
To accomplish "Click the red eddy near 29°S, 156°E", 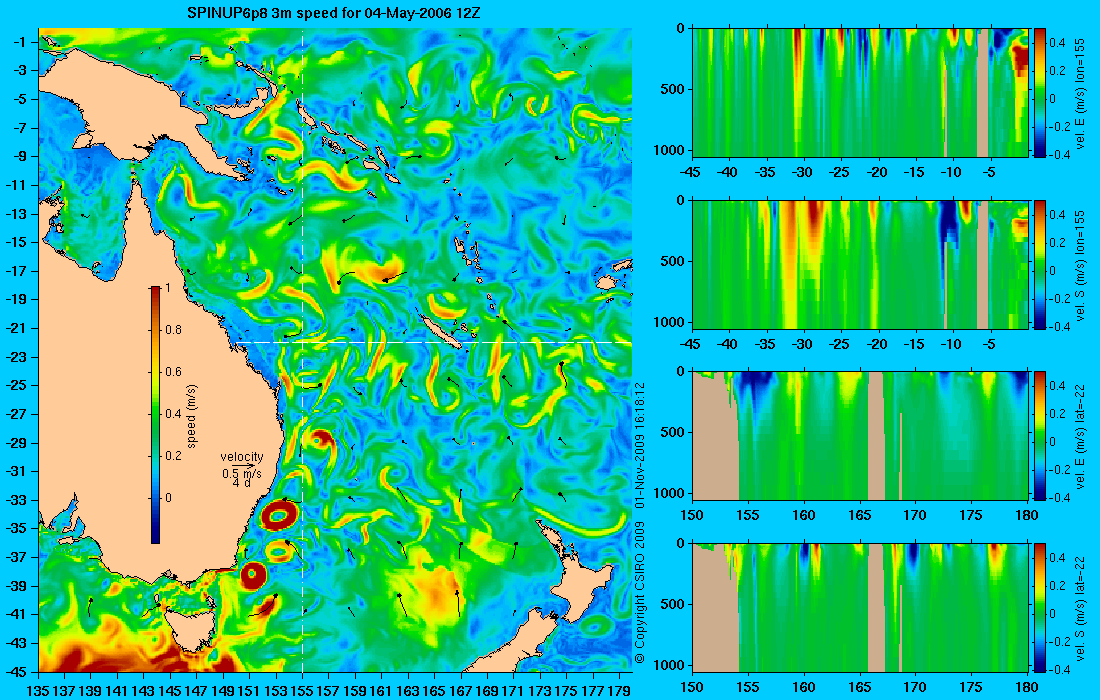I will point(320,440).
